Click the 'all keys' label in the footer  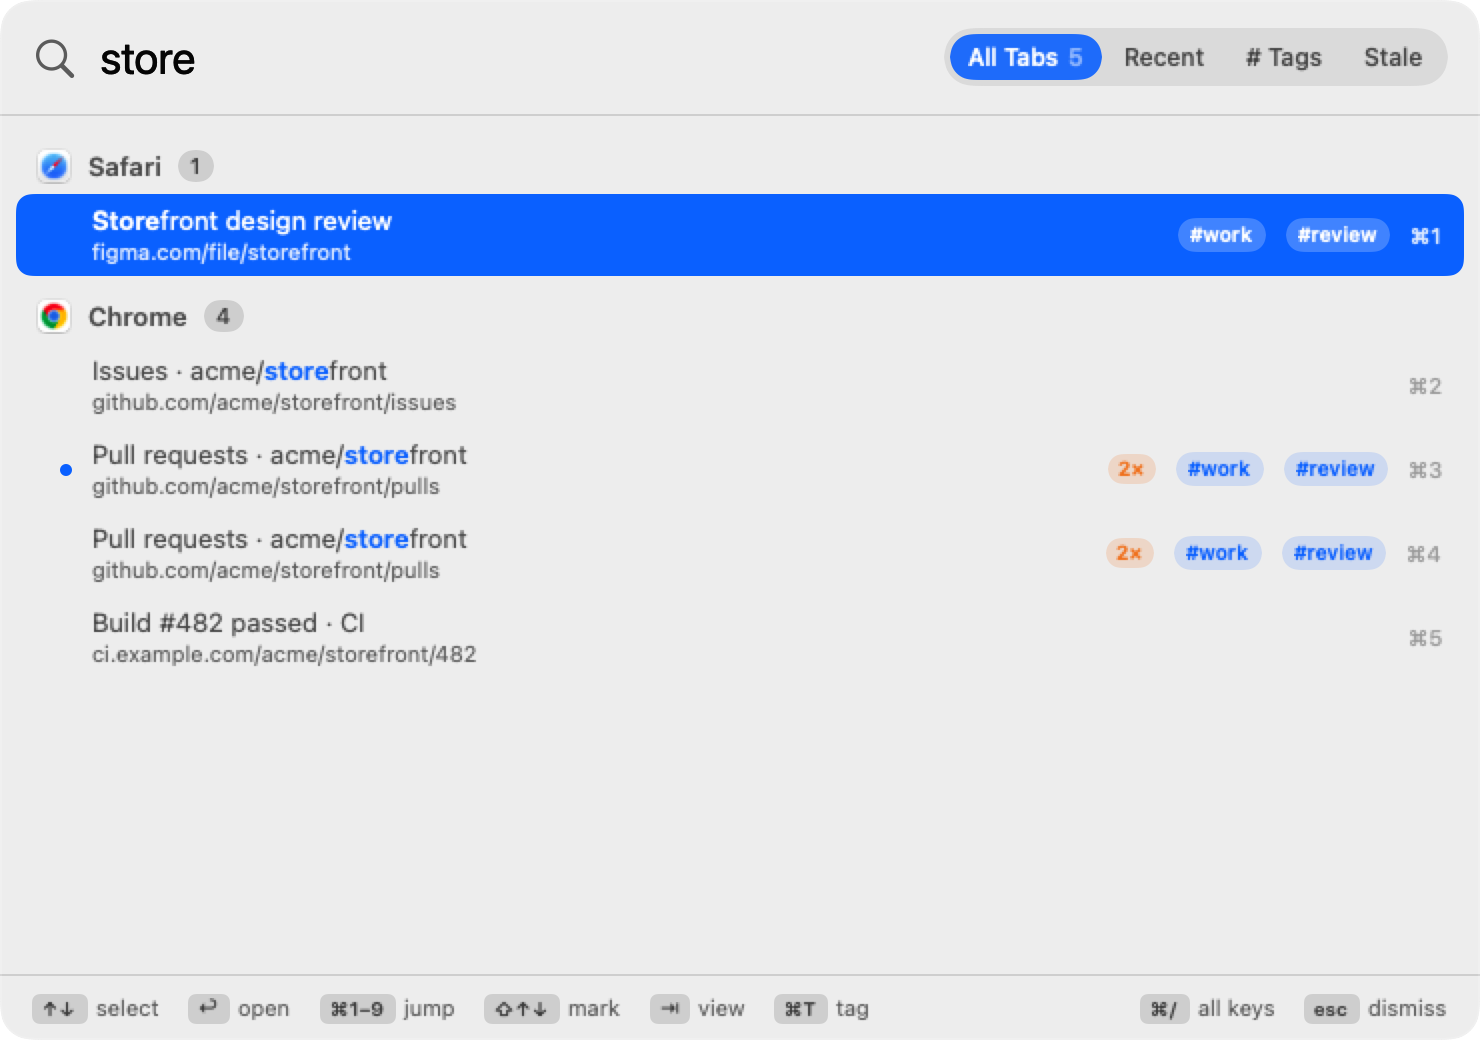(1236, 1008)
